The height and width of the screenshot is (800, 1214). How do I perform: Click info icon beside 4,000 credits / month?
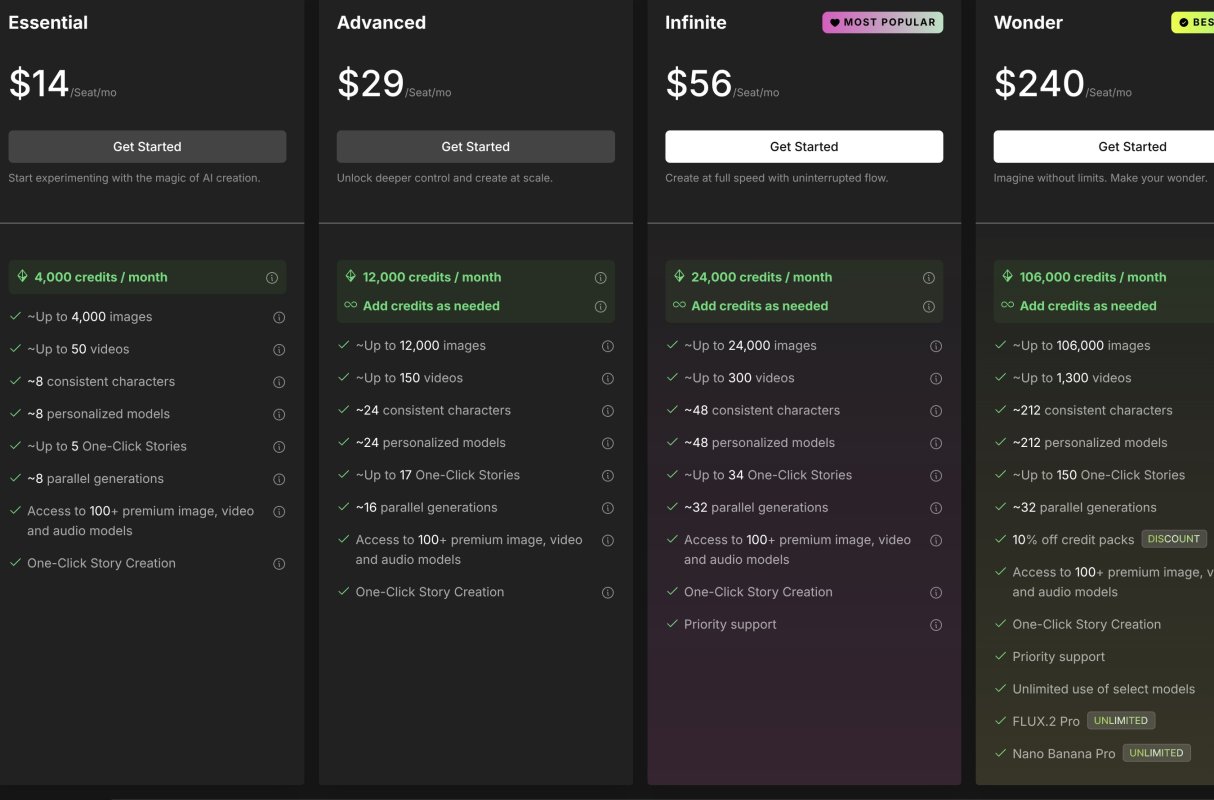point(272,278)
